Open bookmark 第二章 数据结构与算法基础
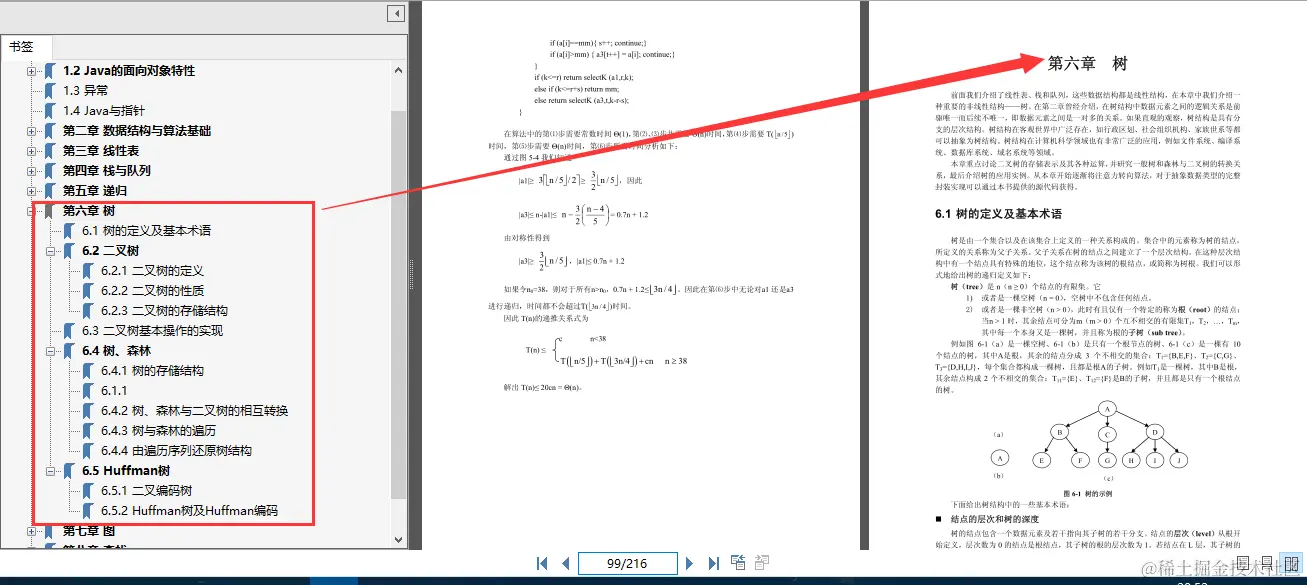Screen dimensions: 1307x585 pyautogui.click(x=137, y=131)
